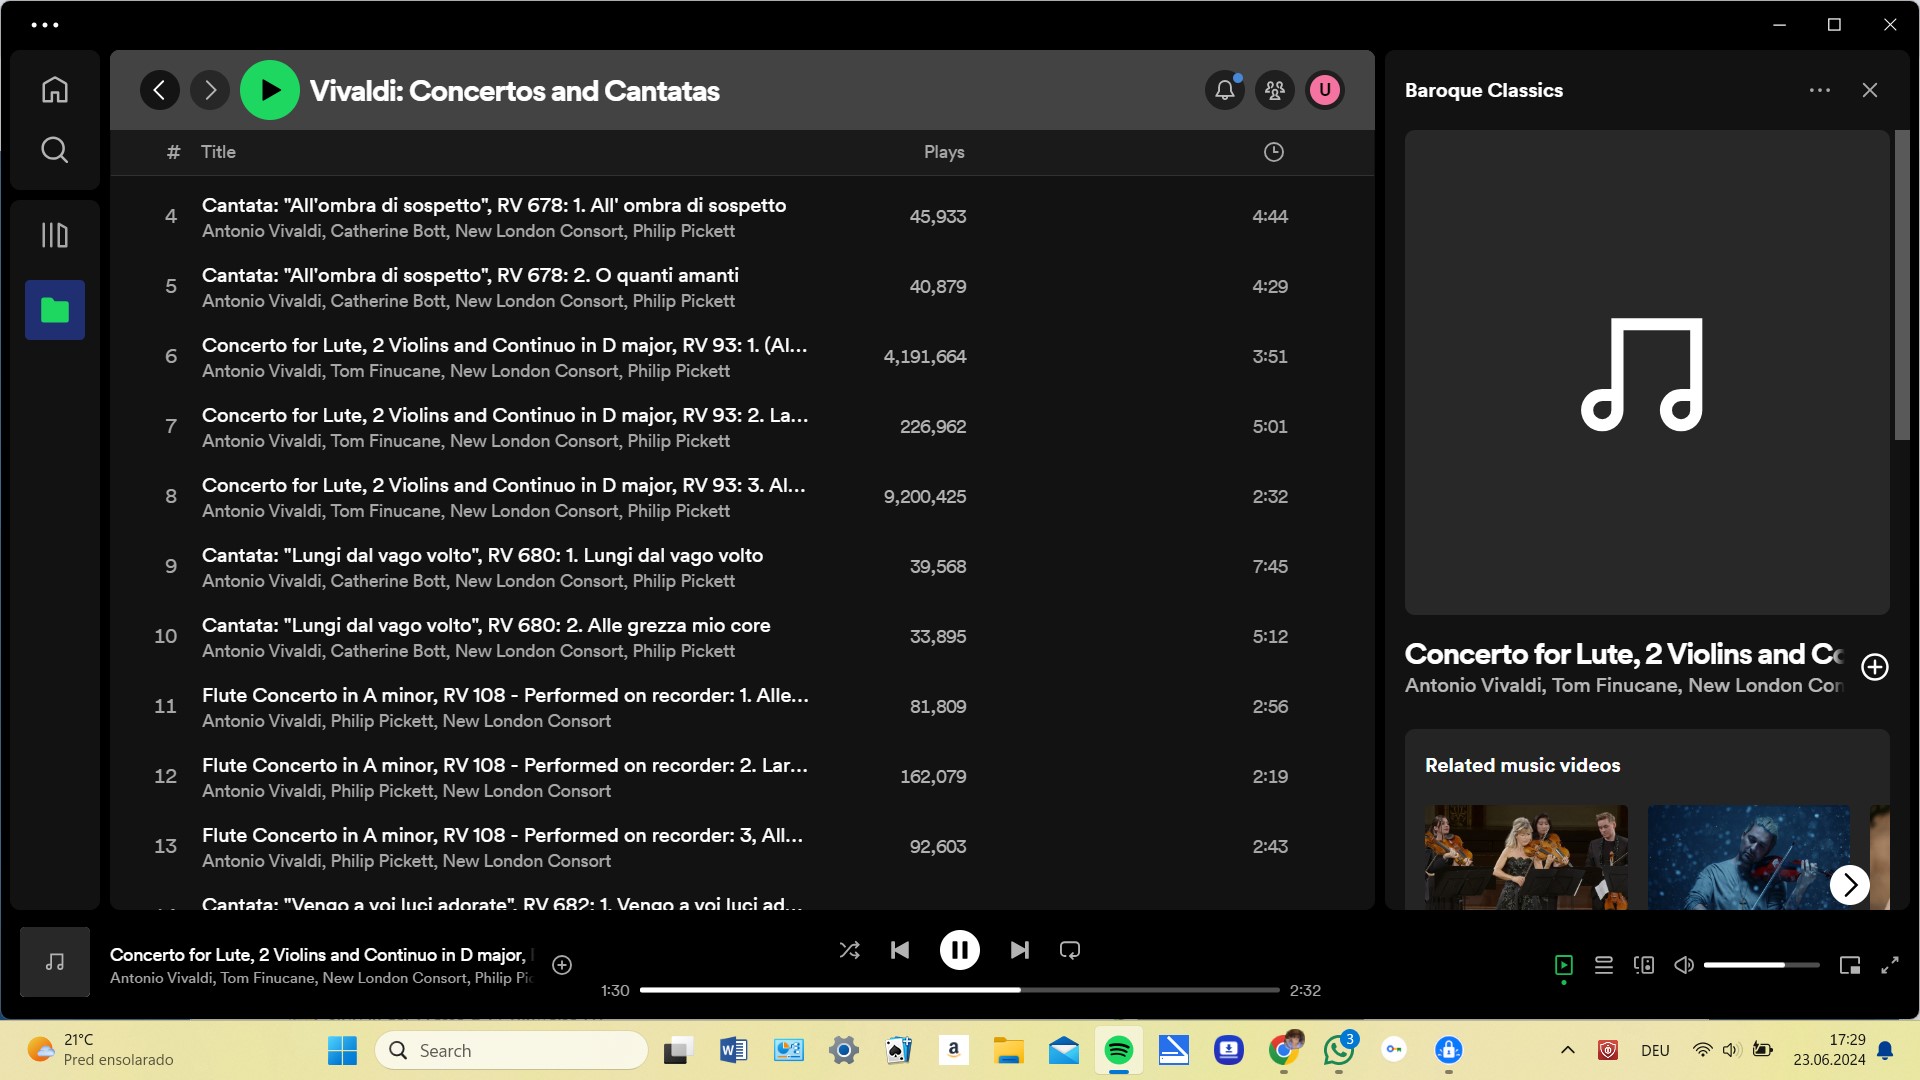This screenshot has height=1080, width=1920.
Task: Open the Tom Finucane artist link in track 6
Action: (x=385, y=371)
